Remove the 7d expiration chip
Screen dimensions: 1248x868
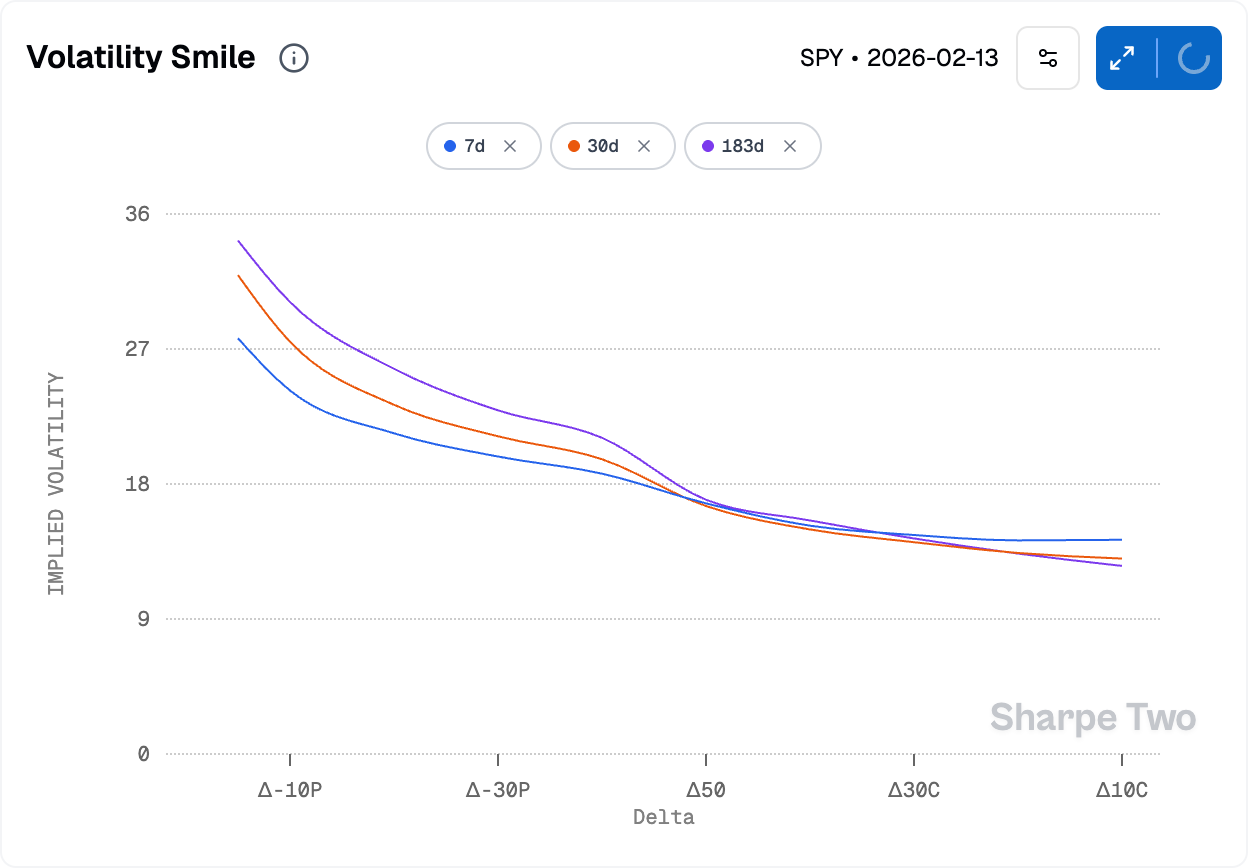point(510,146)
